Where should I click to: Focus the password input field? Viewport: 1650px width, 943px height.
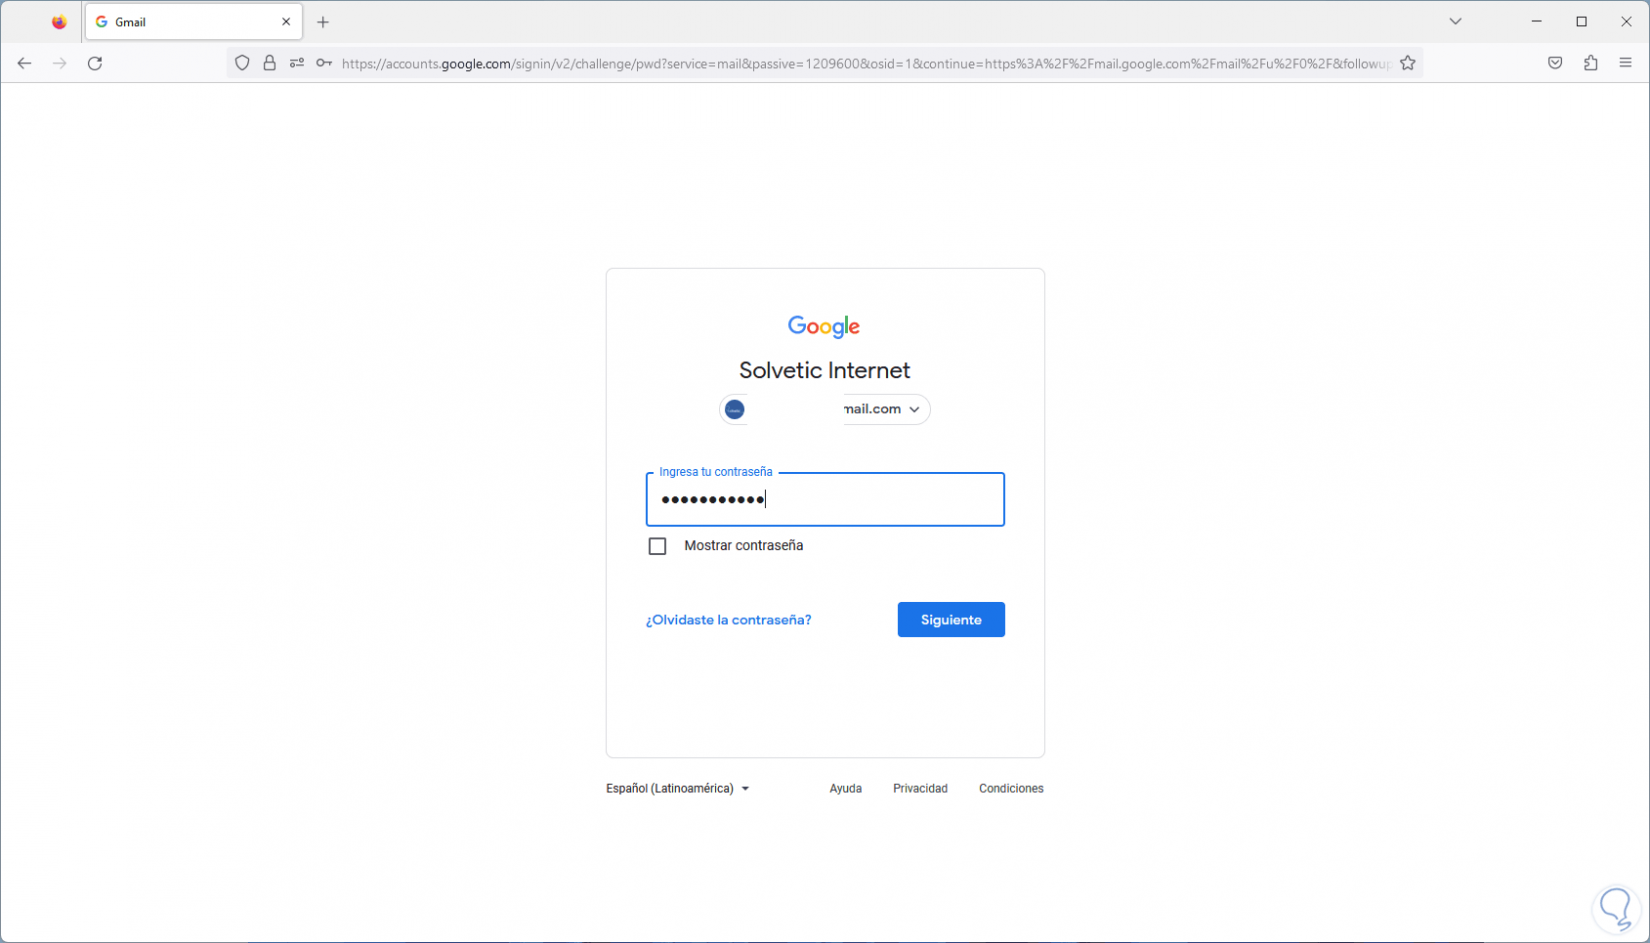[825, 499]
